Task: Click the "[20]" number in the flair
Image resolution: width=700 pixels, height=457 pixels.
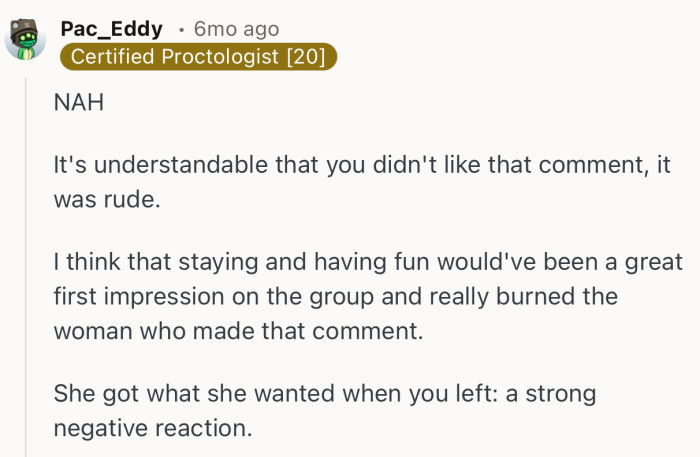Action: pos(305,57)
